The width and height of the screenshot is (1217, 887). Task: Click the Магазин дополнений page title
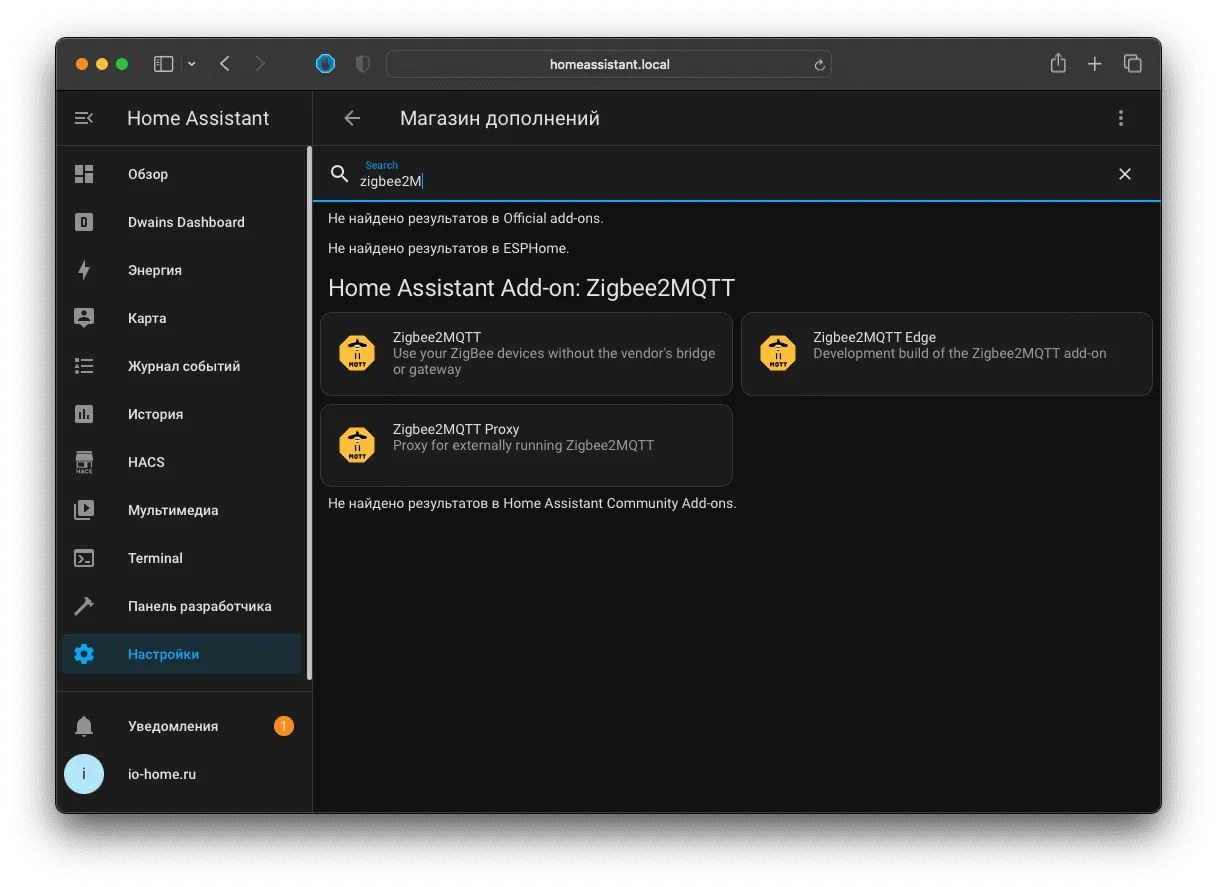pos(500,118)
